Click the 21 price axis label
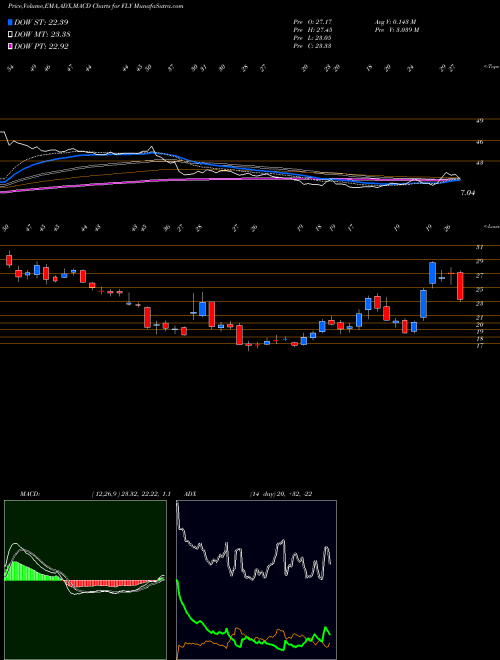 pyautogui.click(x=479, y=317)
